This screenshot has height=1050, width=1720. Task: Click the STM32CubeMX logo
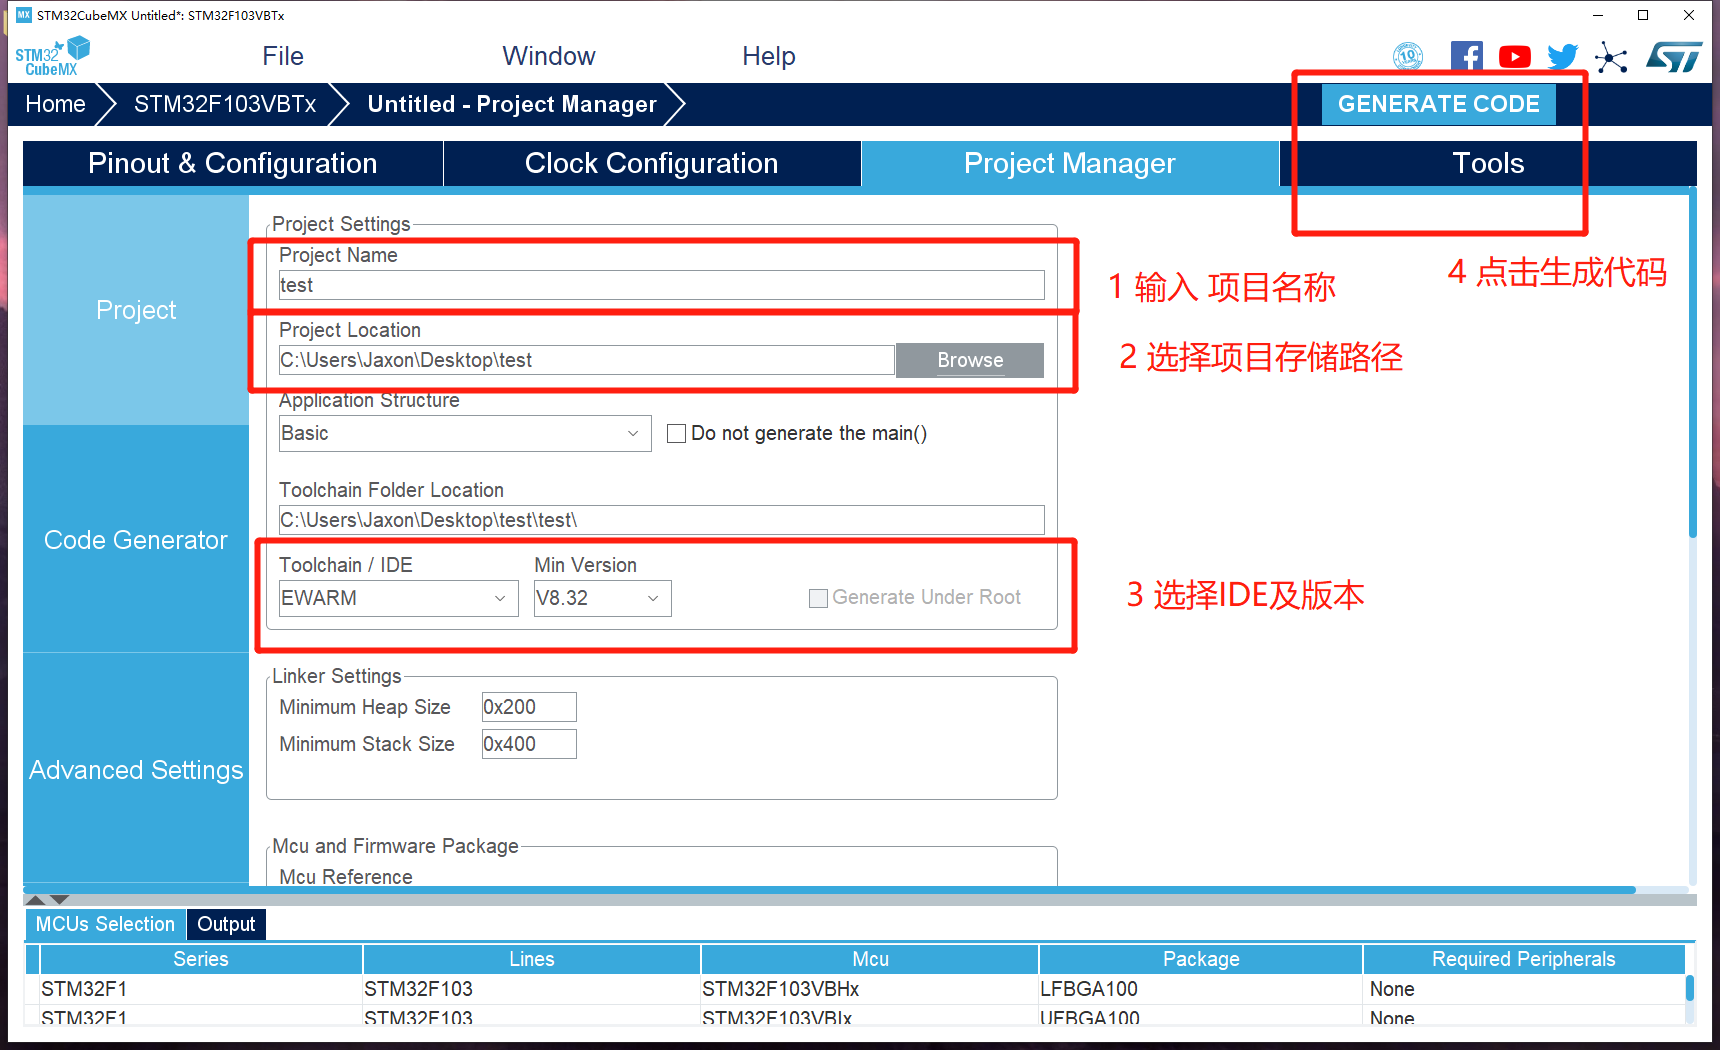click(52, 57)
